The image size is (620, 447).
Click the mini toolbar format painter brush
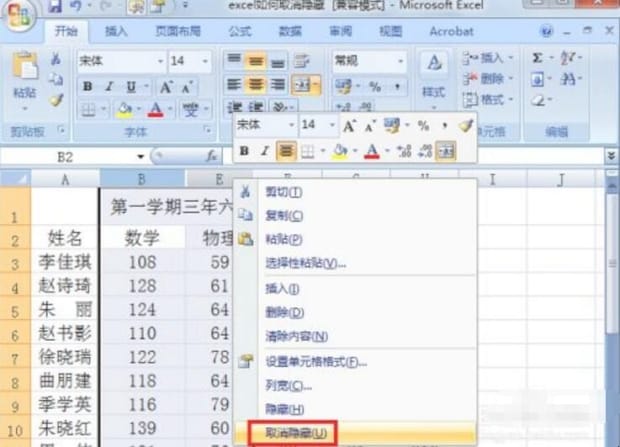(465, 125)
